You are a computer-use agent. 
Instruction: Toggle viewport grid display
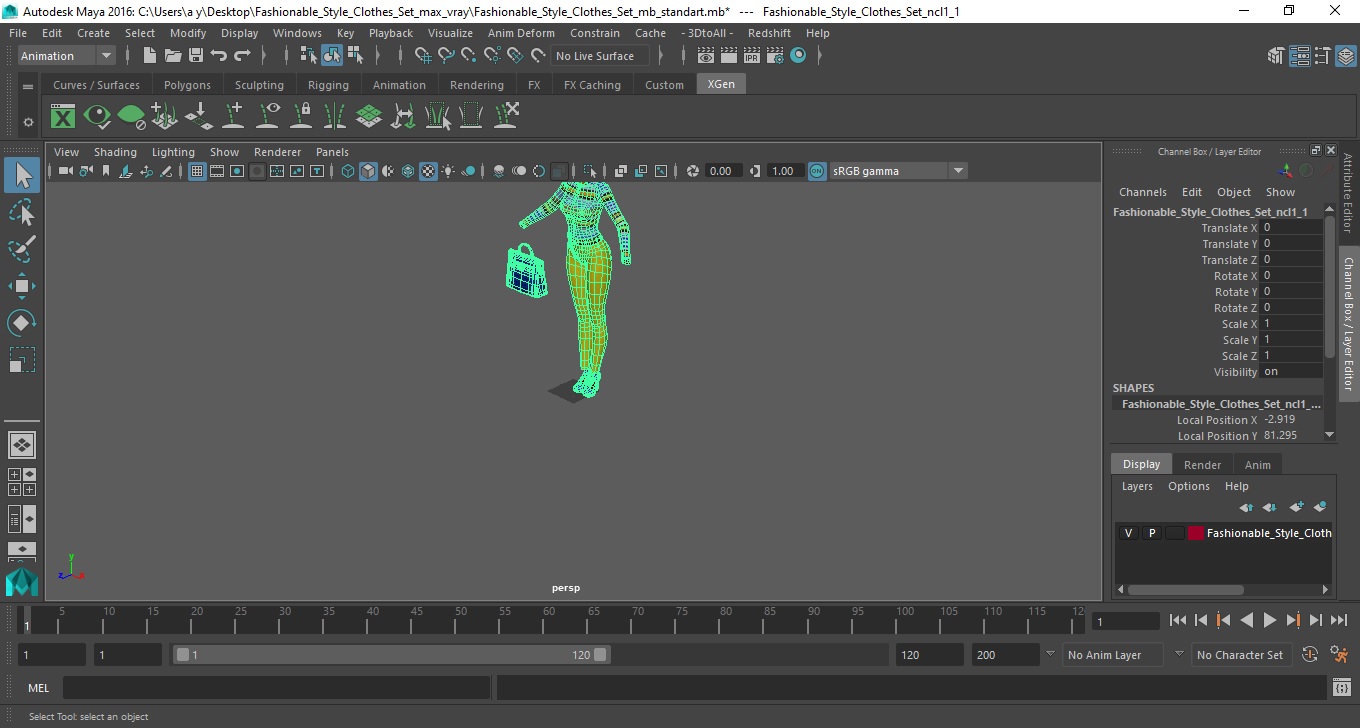pos(197,171)
